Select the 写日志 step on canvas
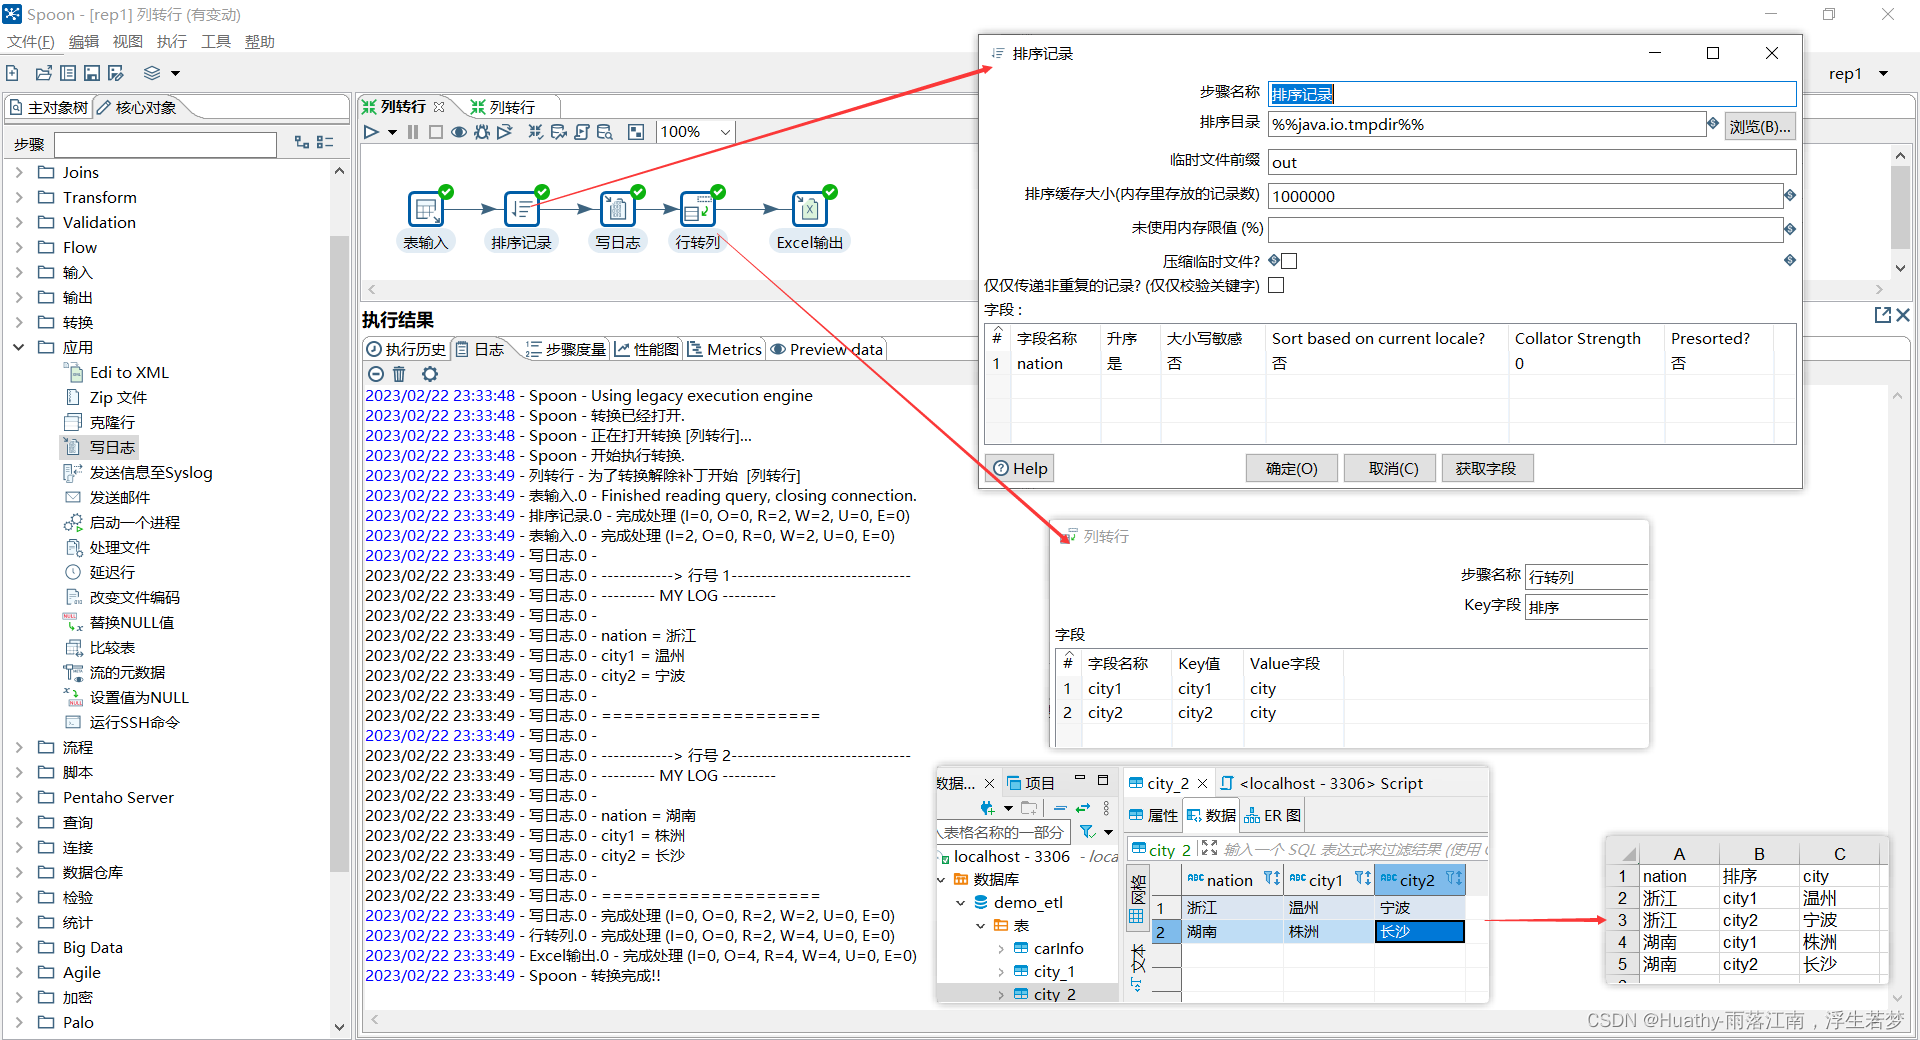This screenshot has height=1040, width=1920. click(618, 209)
